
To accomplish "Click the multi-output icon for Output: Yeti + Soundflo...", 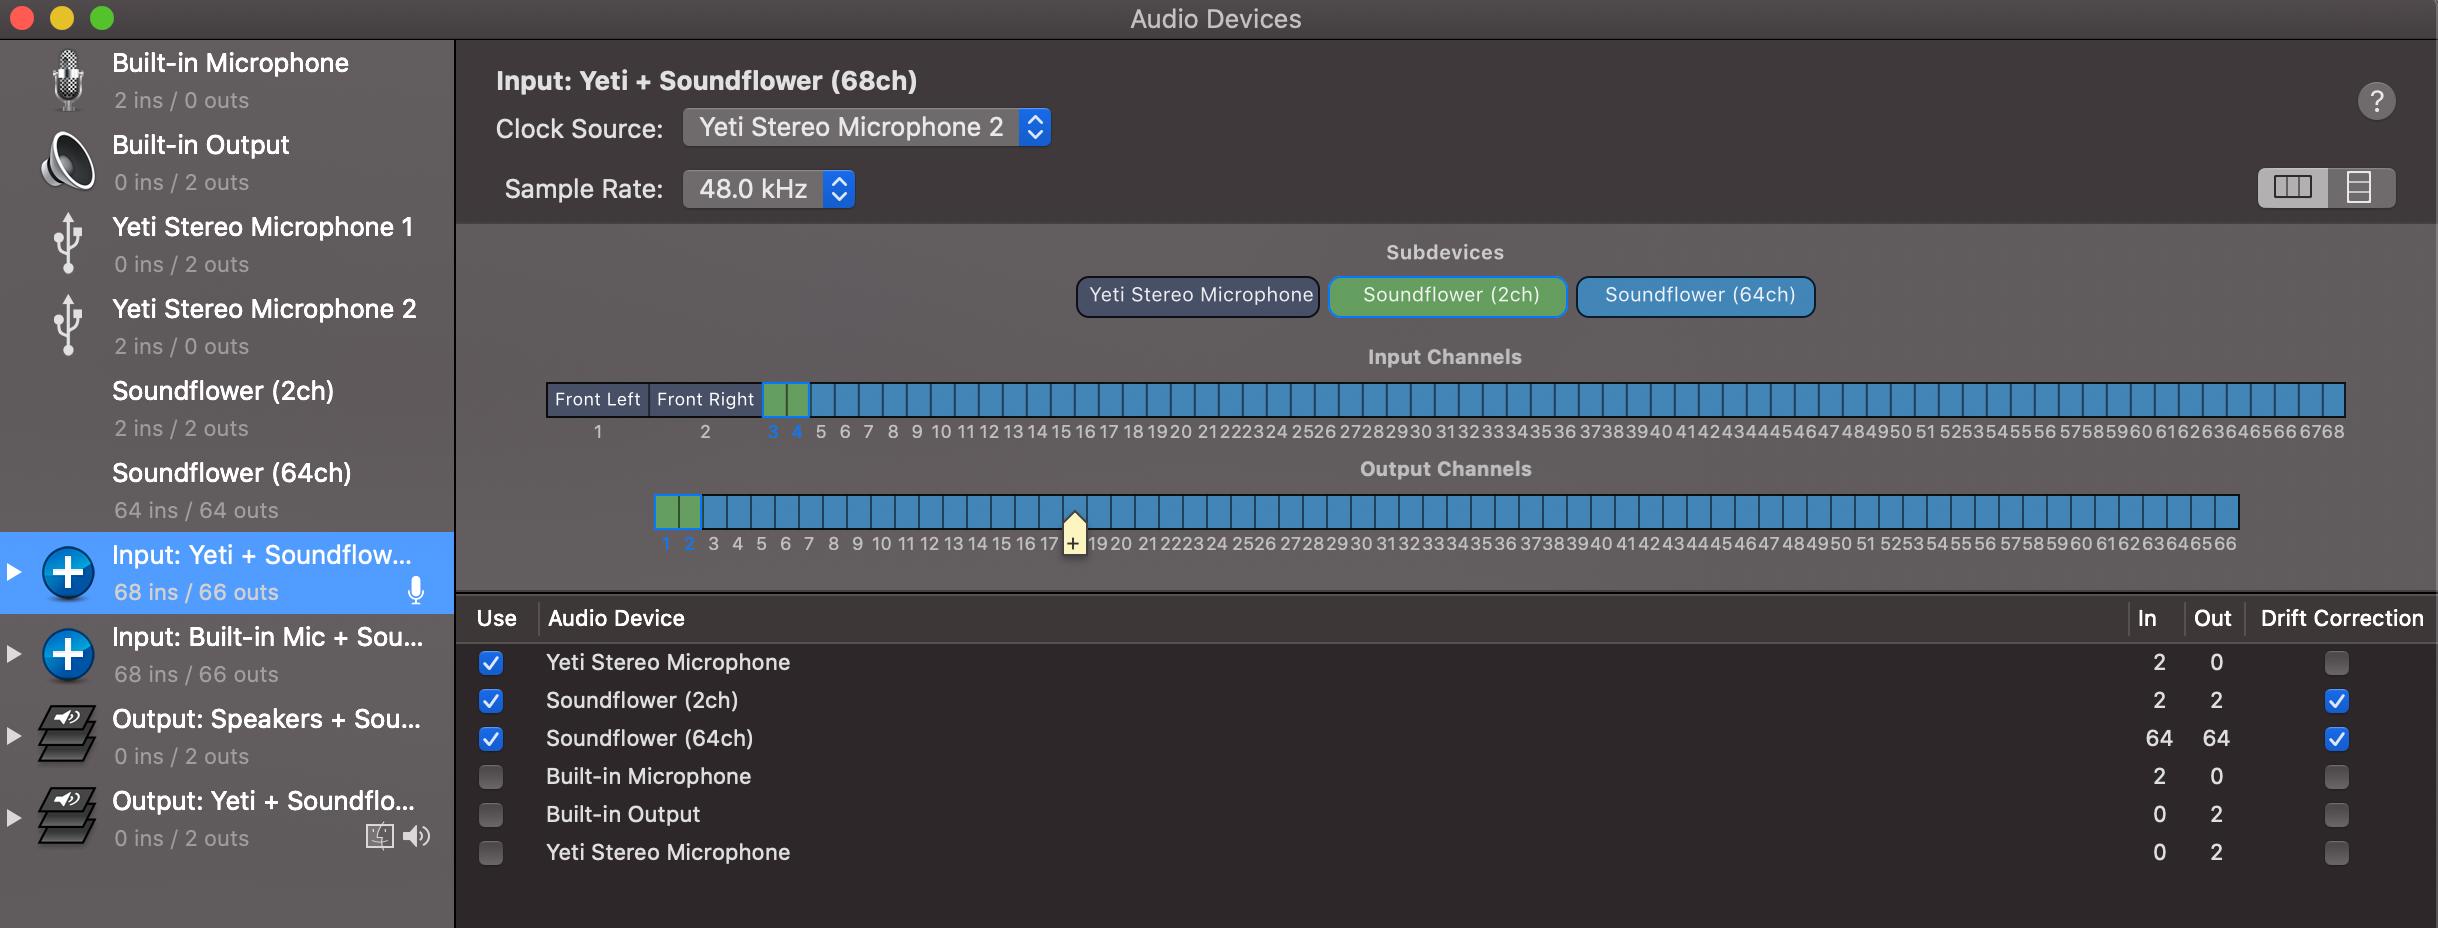I will pos(68,817).
